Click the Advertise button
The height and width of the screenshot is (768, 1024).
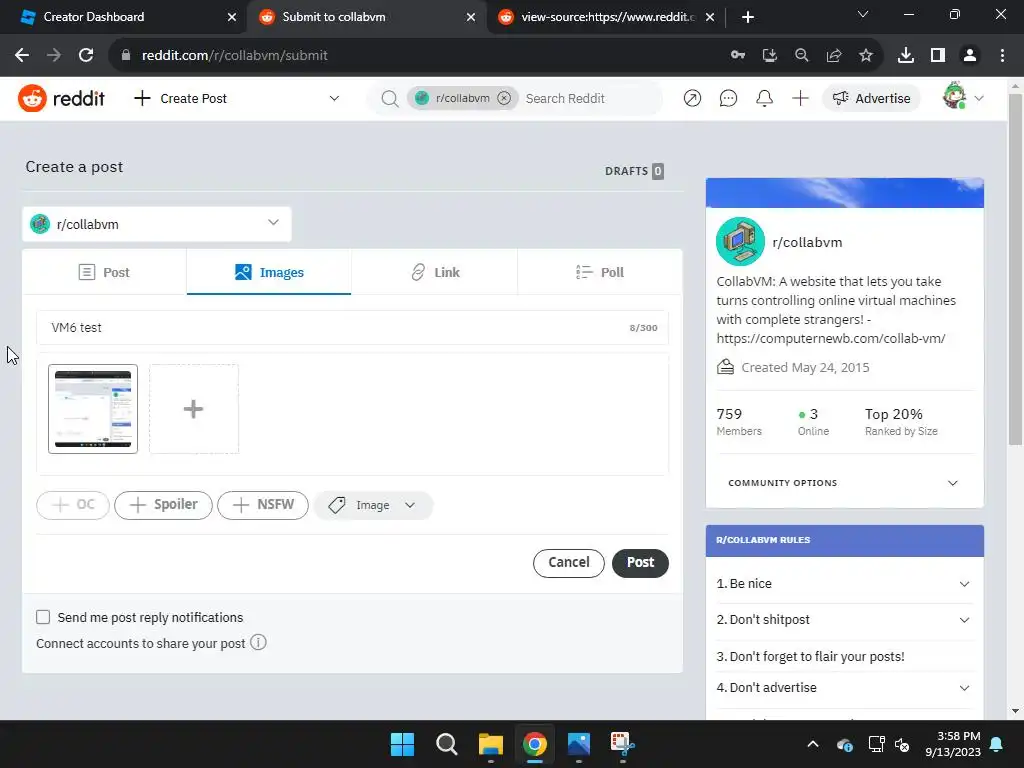(x=872, y=98)
